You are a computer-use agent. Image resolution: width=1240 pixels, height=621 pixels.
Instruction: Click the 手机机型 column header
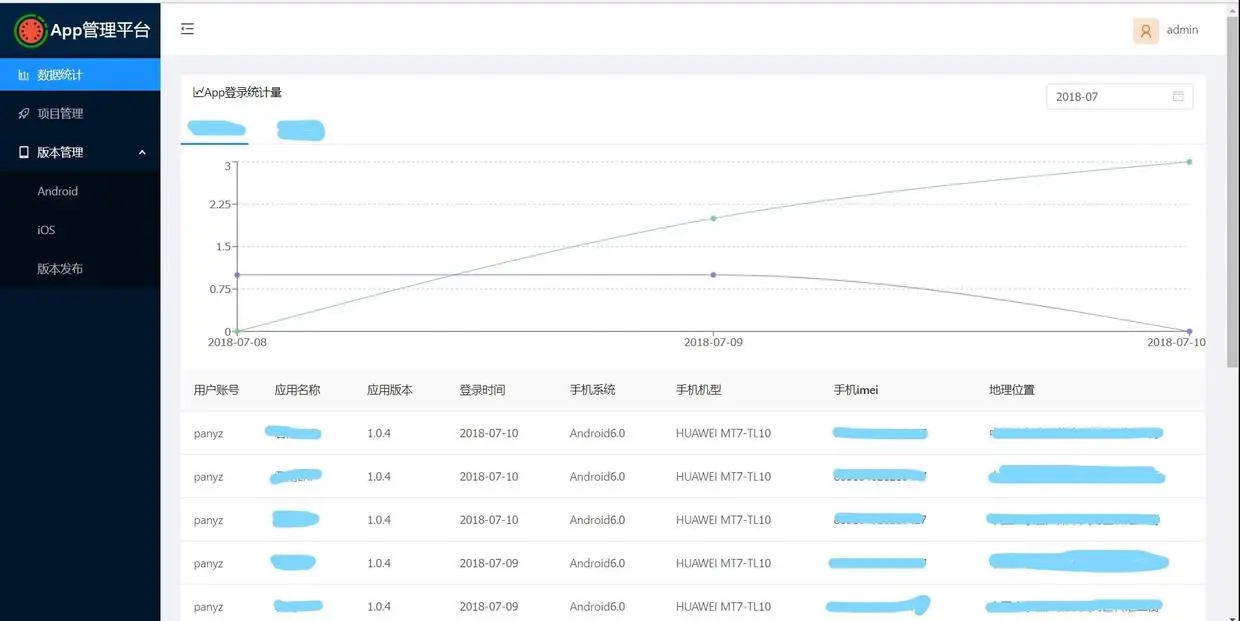(x=699, y=390)
